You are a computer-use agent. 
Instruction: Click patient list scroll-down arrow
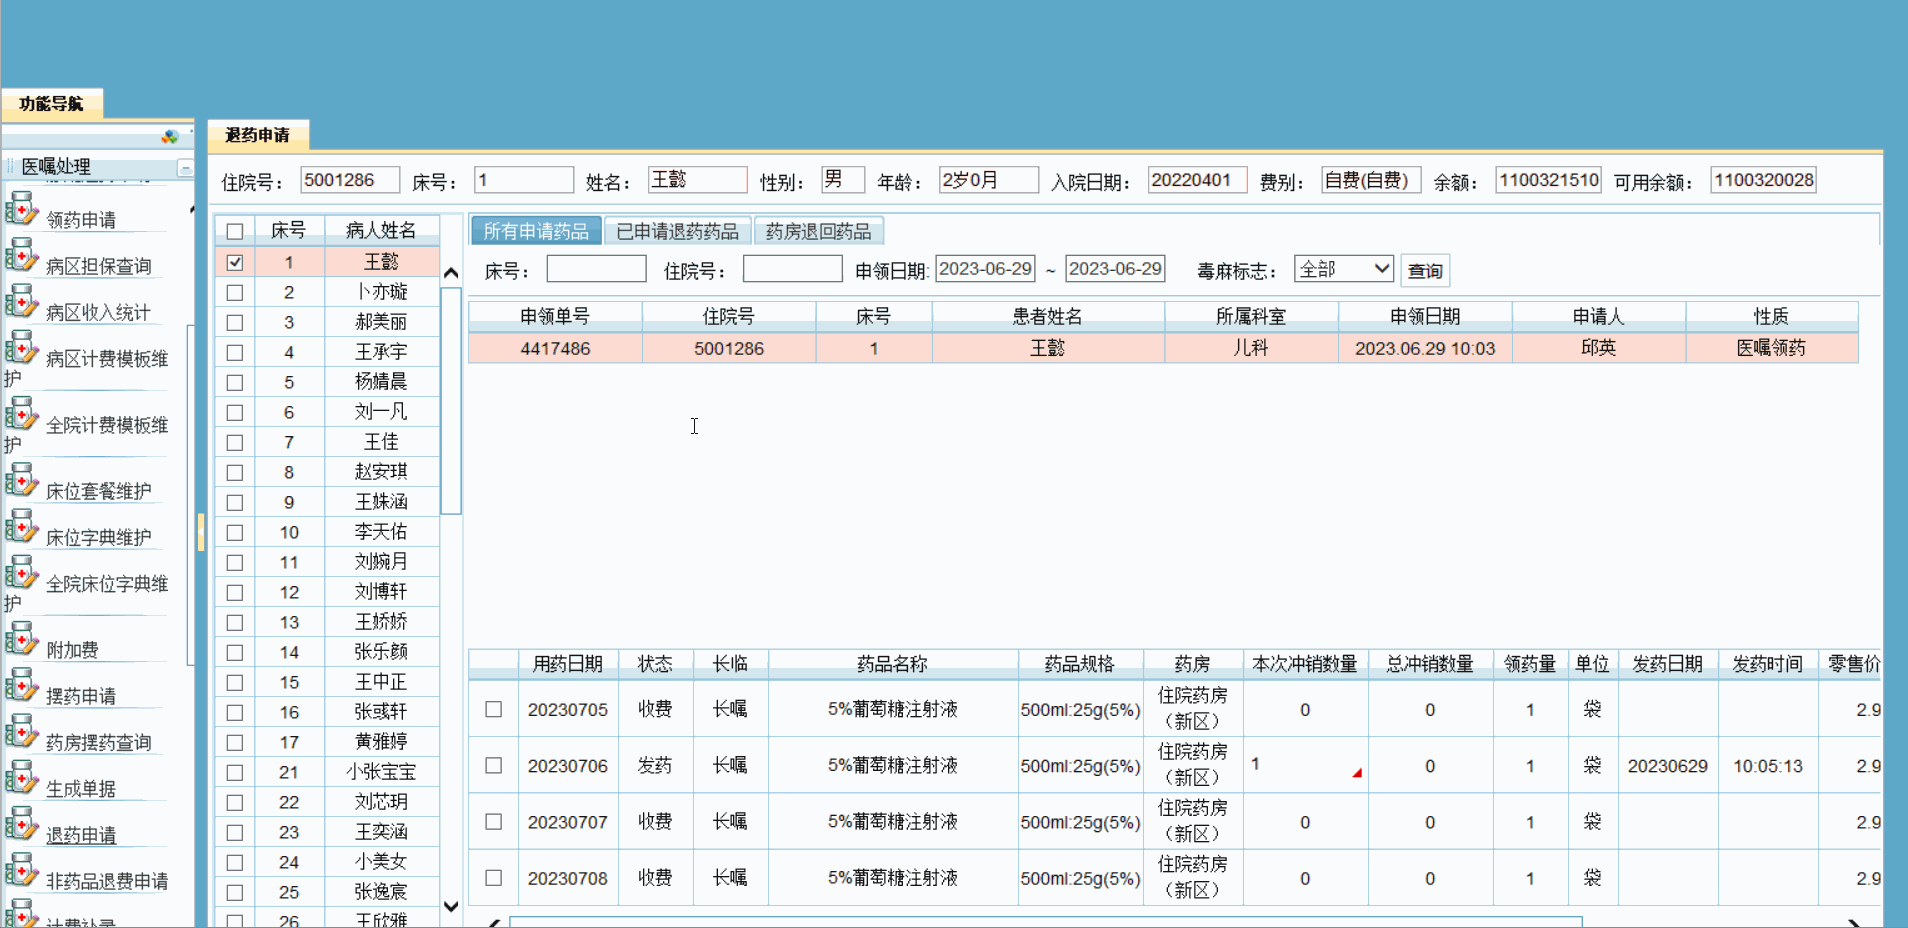(x=451, y=906)
